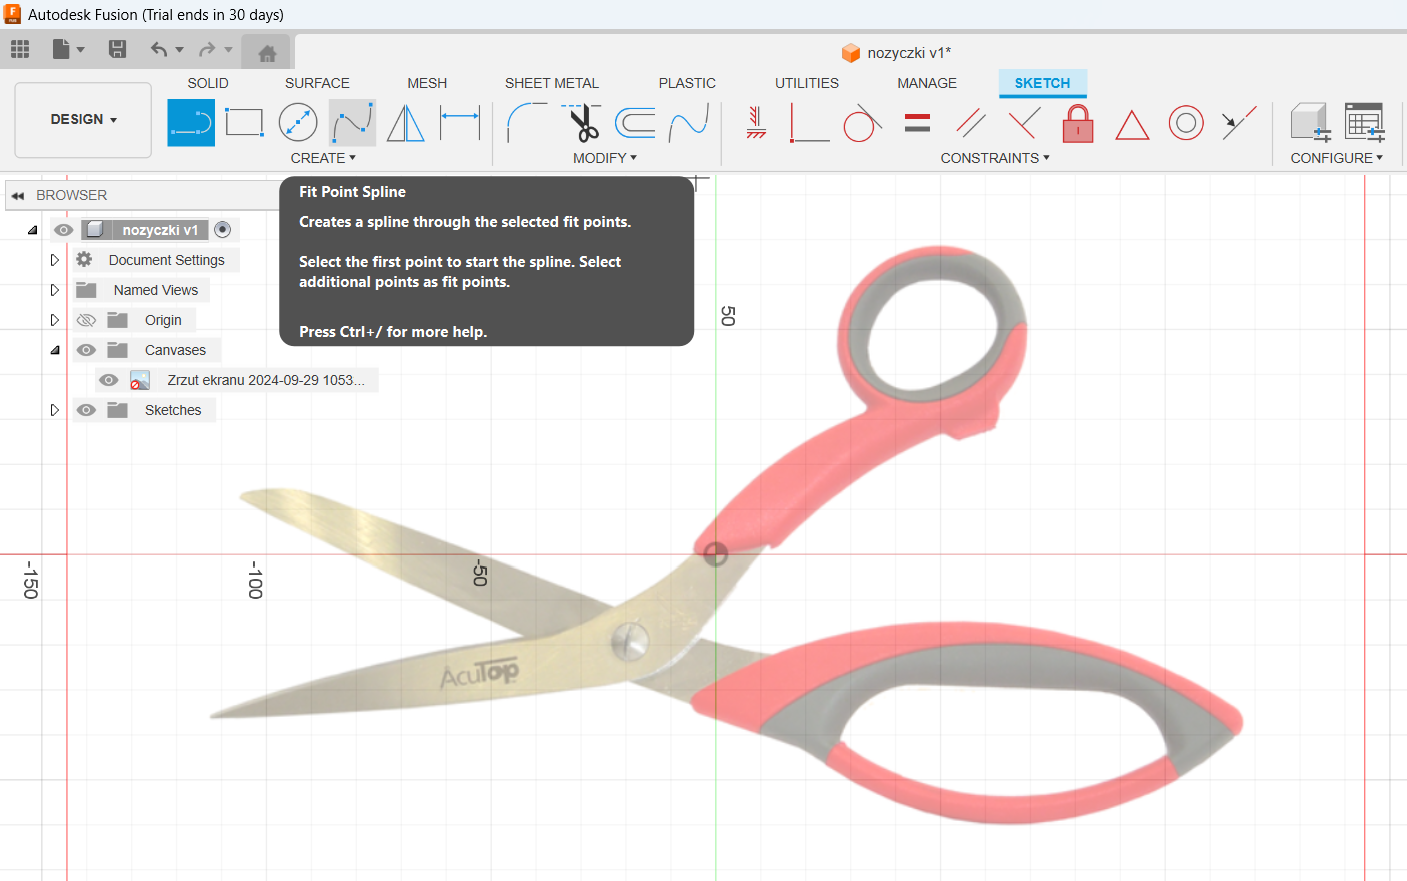The height and width of the screenshot is (881, 1407).
Task: Switch to the SKETCH tab
Action: point(1043,83)
